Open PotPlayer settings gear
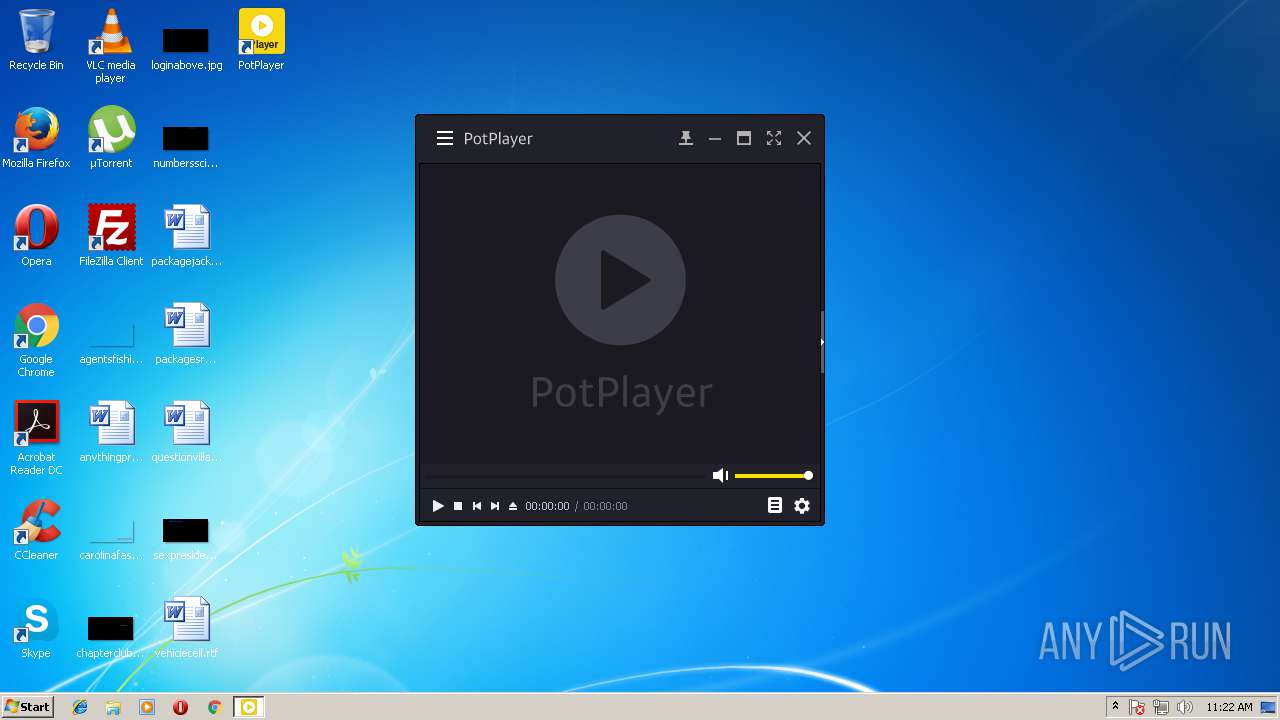This screenshot has width=1280, height=720. pos(802,506)
